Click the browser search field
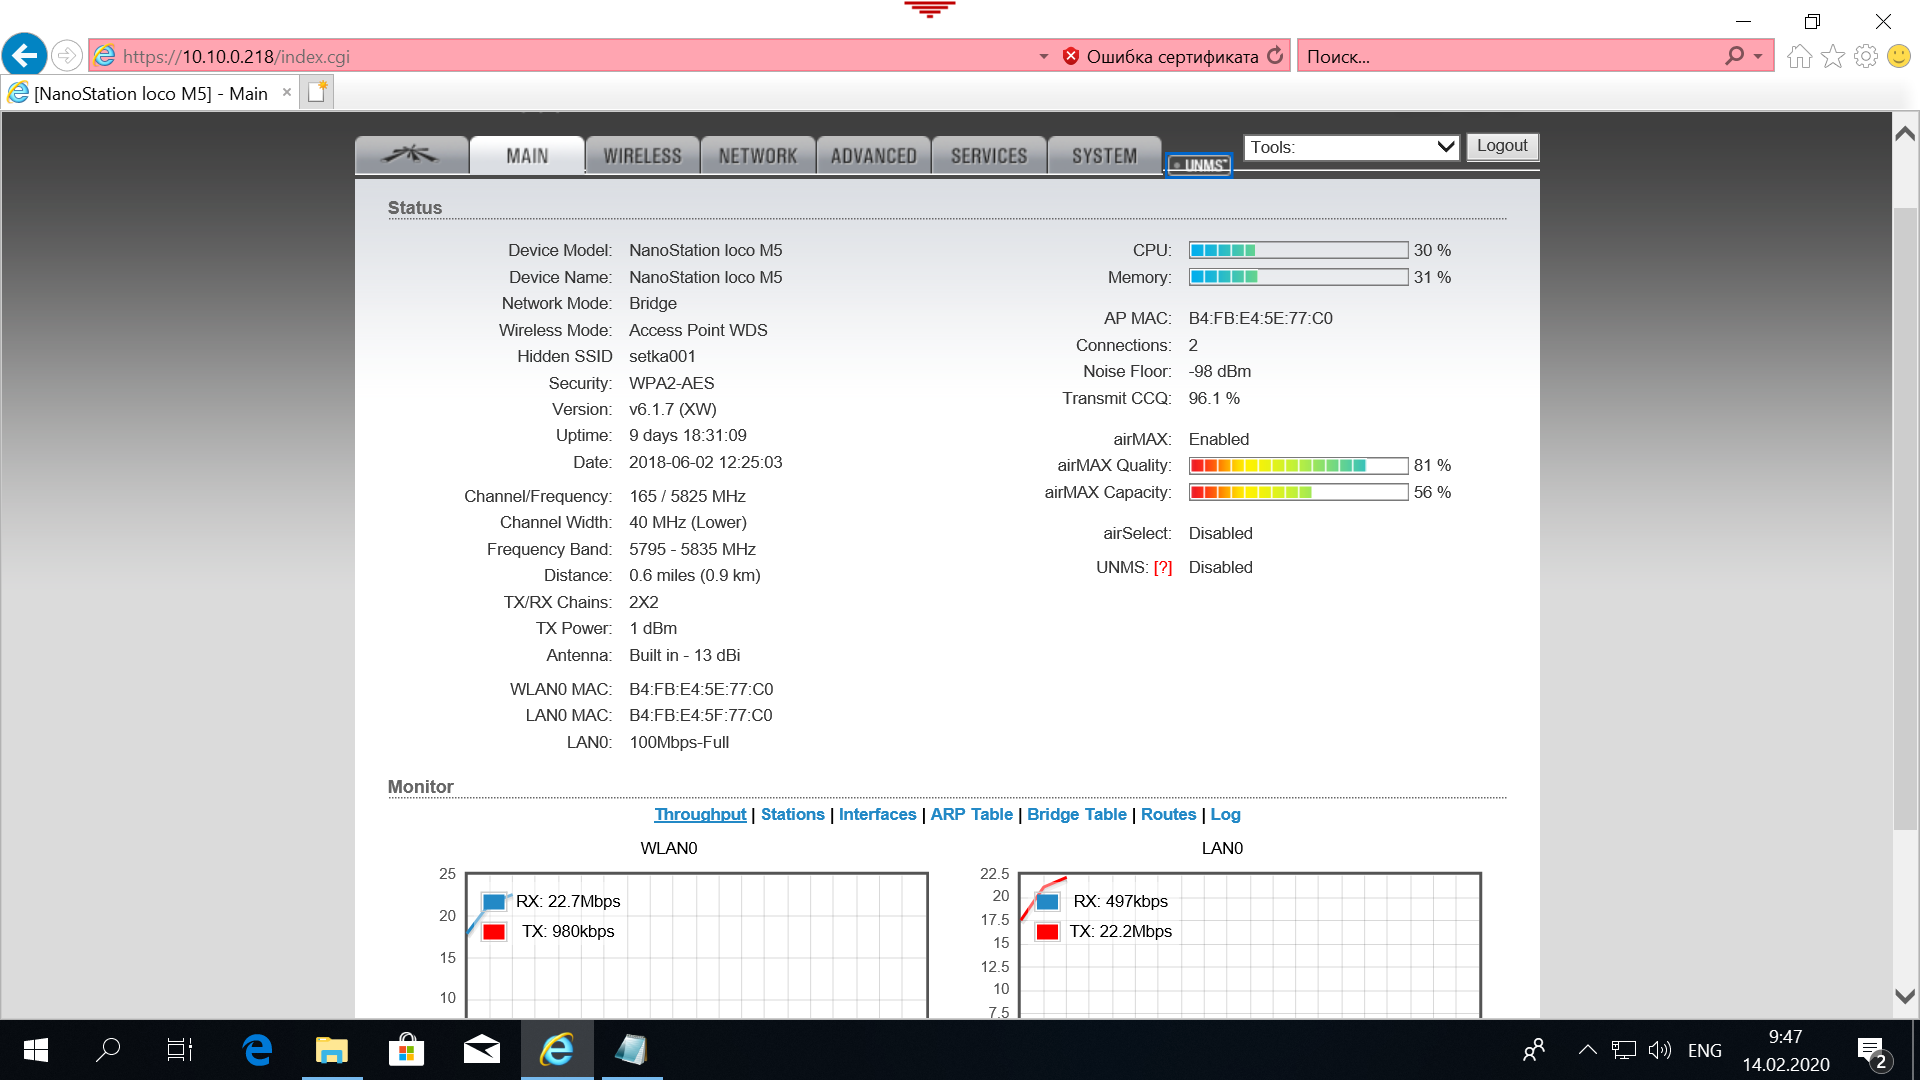Screen dimensions: 1920x1080 [1510, 56]
